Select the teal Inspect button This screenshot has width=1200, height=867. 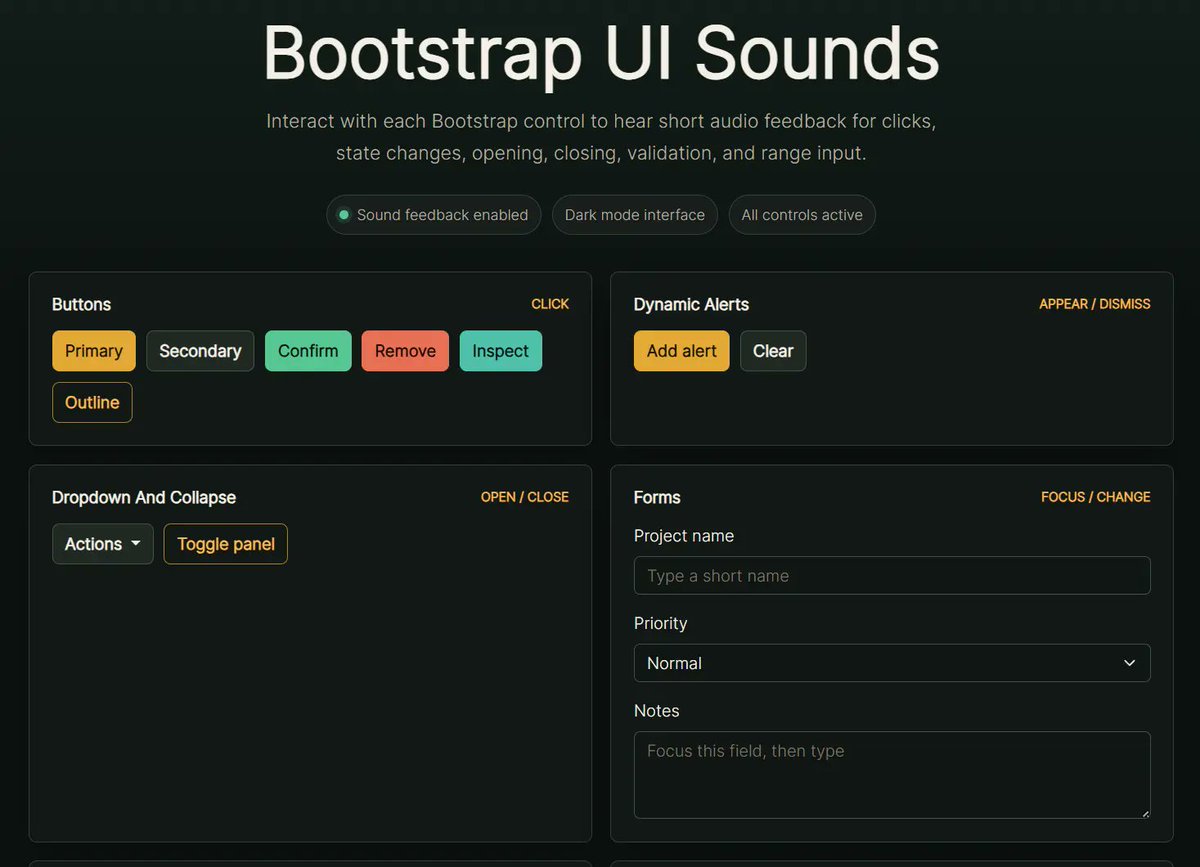click(x=501, y=351)
